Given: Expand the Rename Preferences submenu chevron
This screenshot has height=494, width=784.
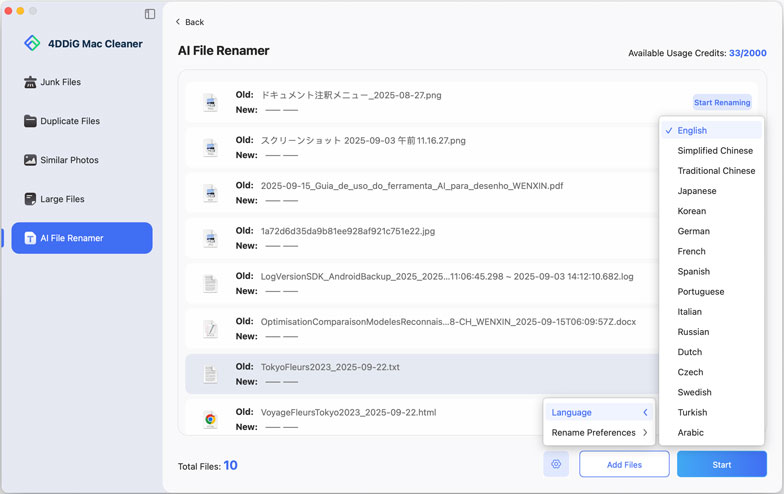Looking at the screenshot, I should 645,432.
